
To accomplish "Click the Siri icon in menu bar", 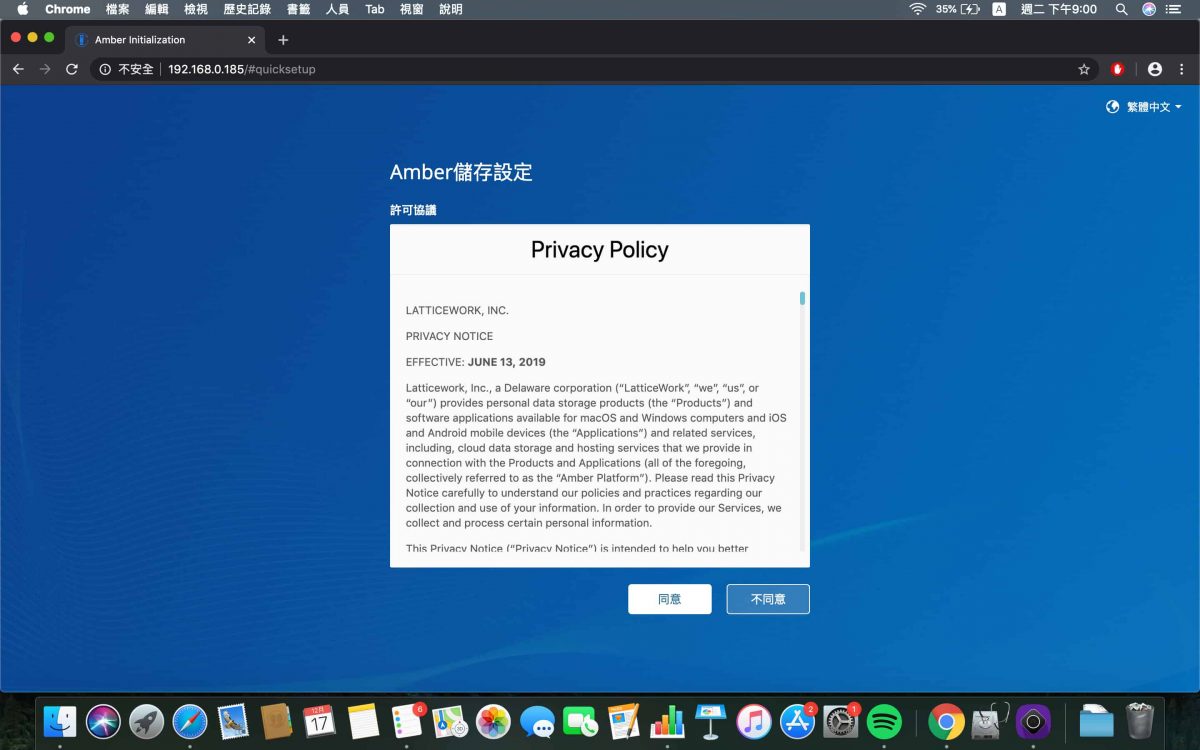I will pos(1149,9).
